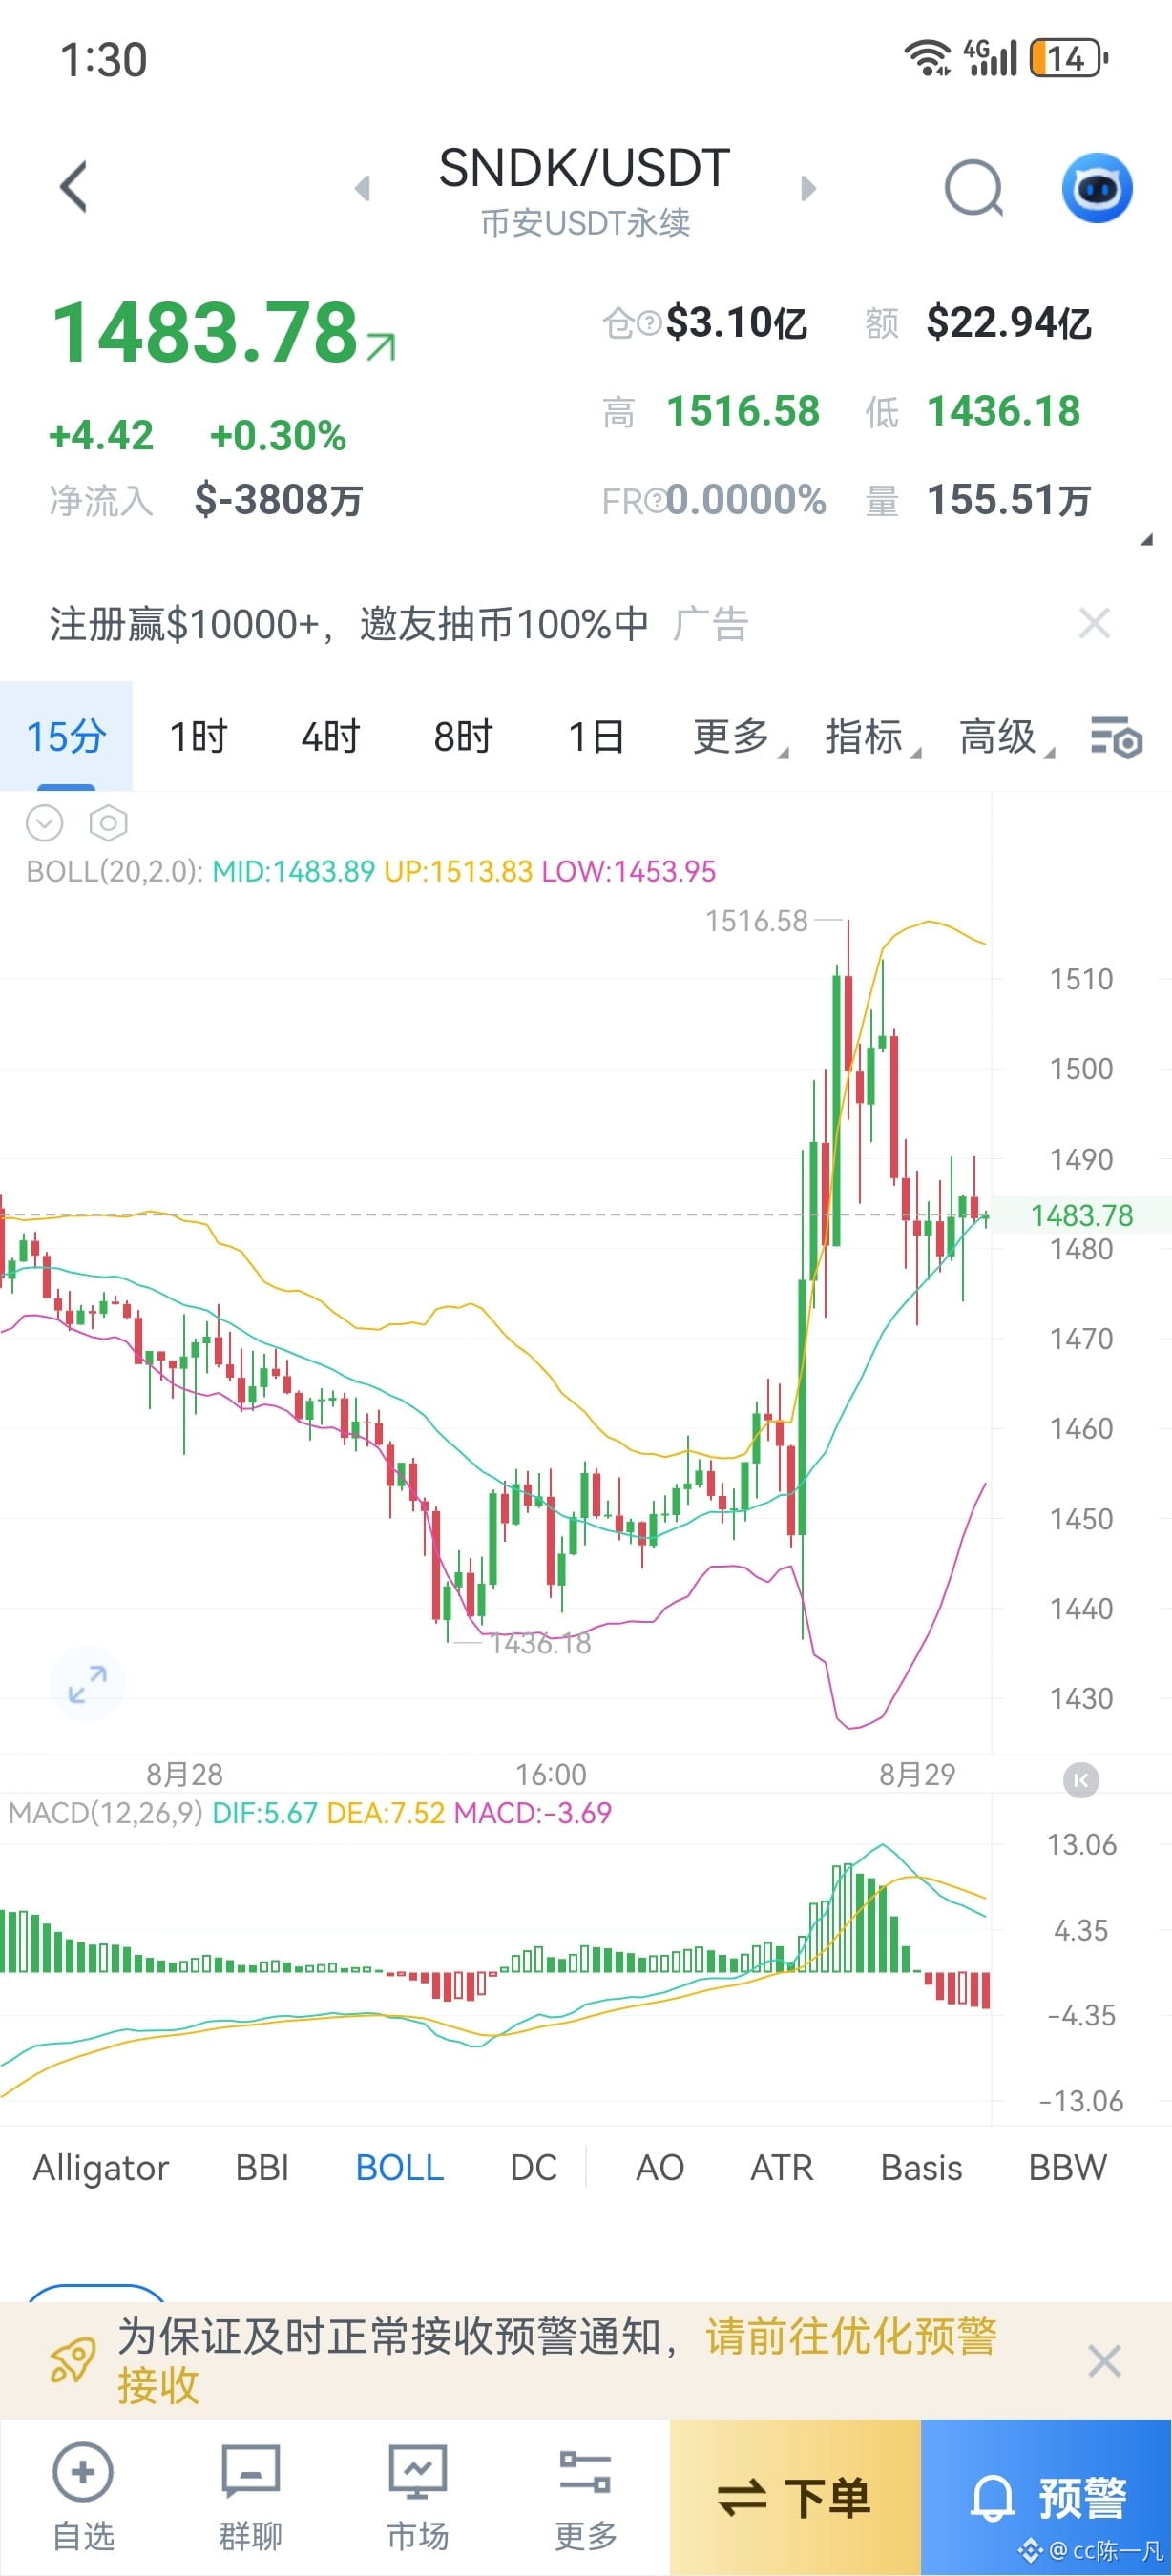Tap SNDK/USDT pair title
Screen dimensions: 1172x2576
pyautogui.click(x=585, y=168)
